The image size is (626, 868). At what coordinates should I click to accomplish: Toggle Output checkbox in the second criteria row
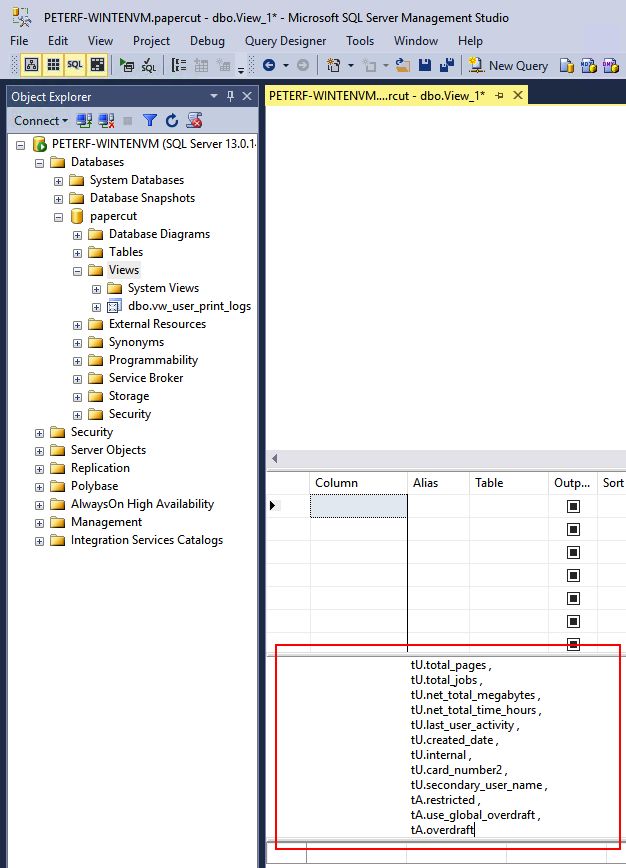(x=573, y=529)
